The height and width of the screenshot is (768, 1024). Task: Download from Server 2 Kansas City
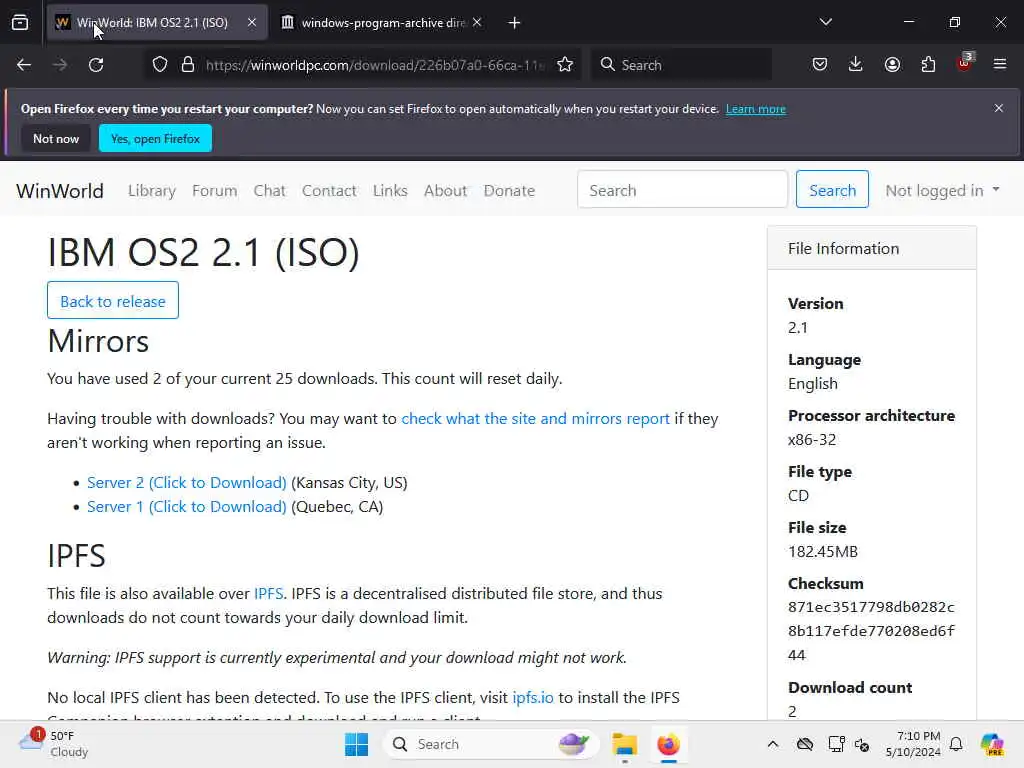(x=187, y=483)
